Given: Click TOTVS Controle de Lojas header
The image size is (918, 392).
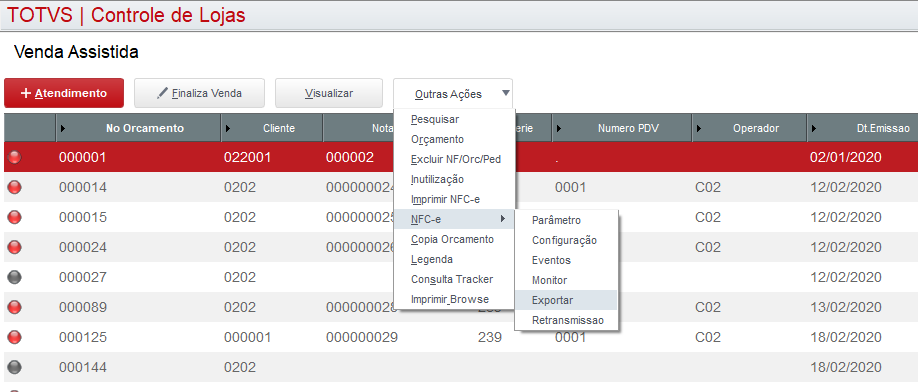Looking at the screenshot, I should pyautogui.click(x=126, y=15).
